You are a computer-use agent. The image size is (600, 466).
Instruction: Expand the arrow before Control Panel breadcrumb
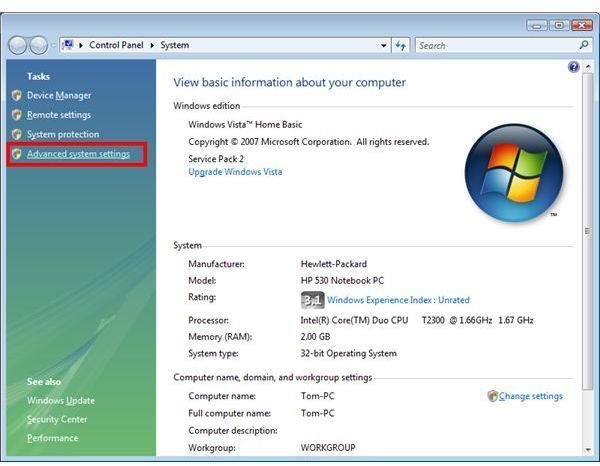(x=81, y=45)
